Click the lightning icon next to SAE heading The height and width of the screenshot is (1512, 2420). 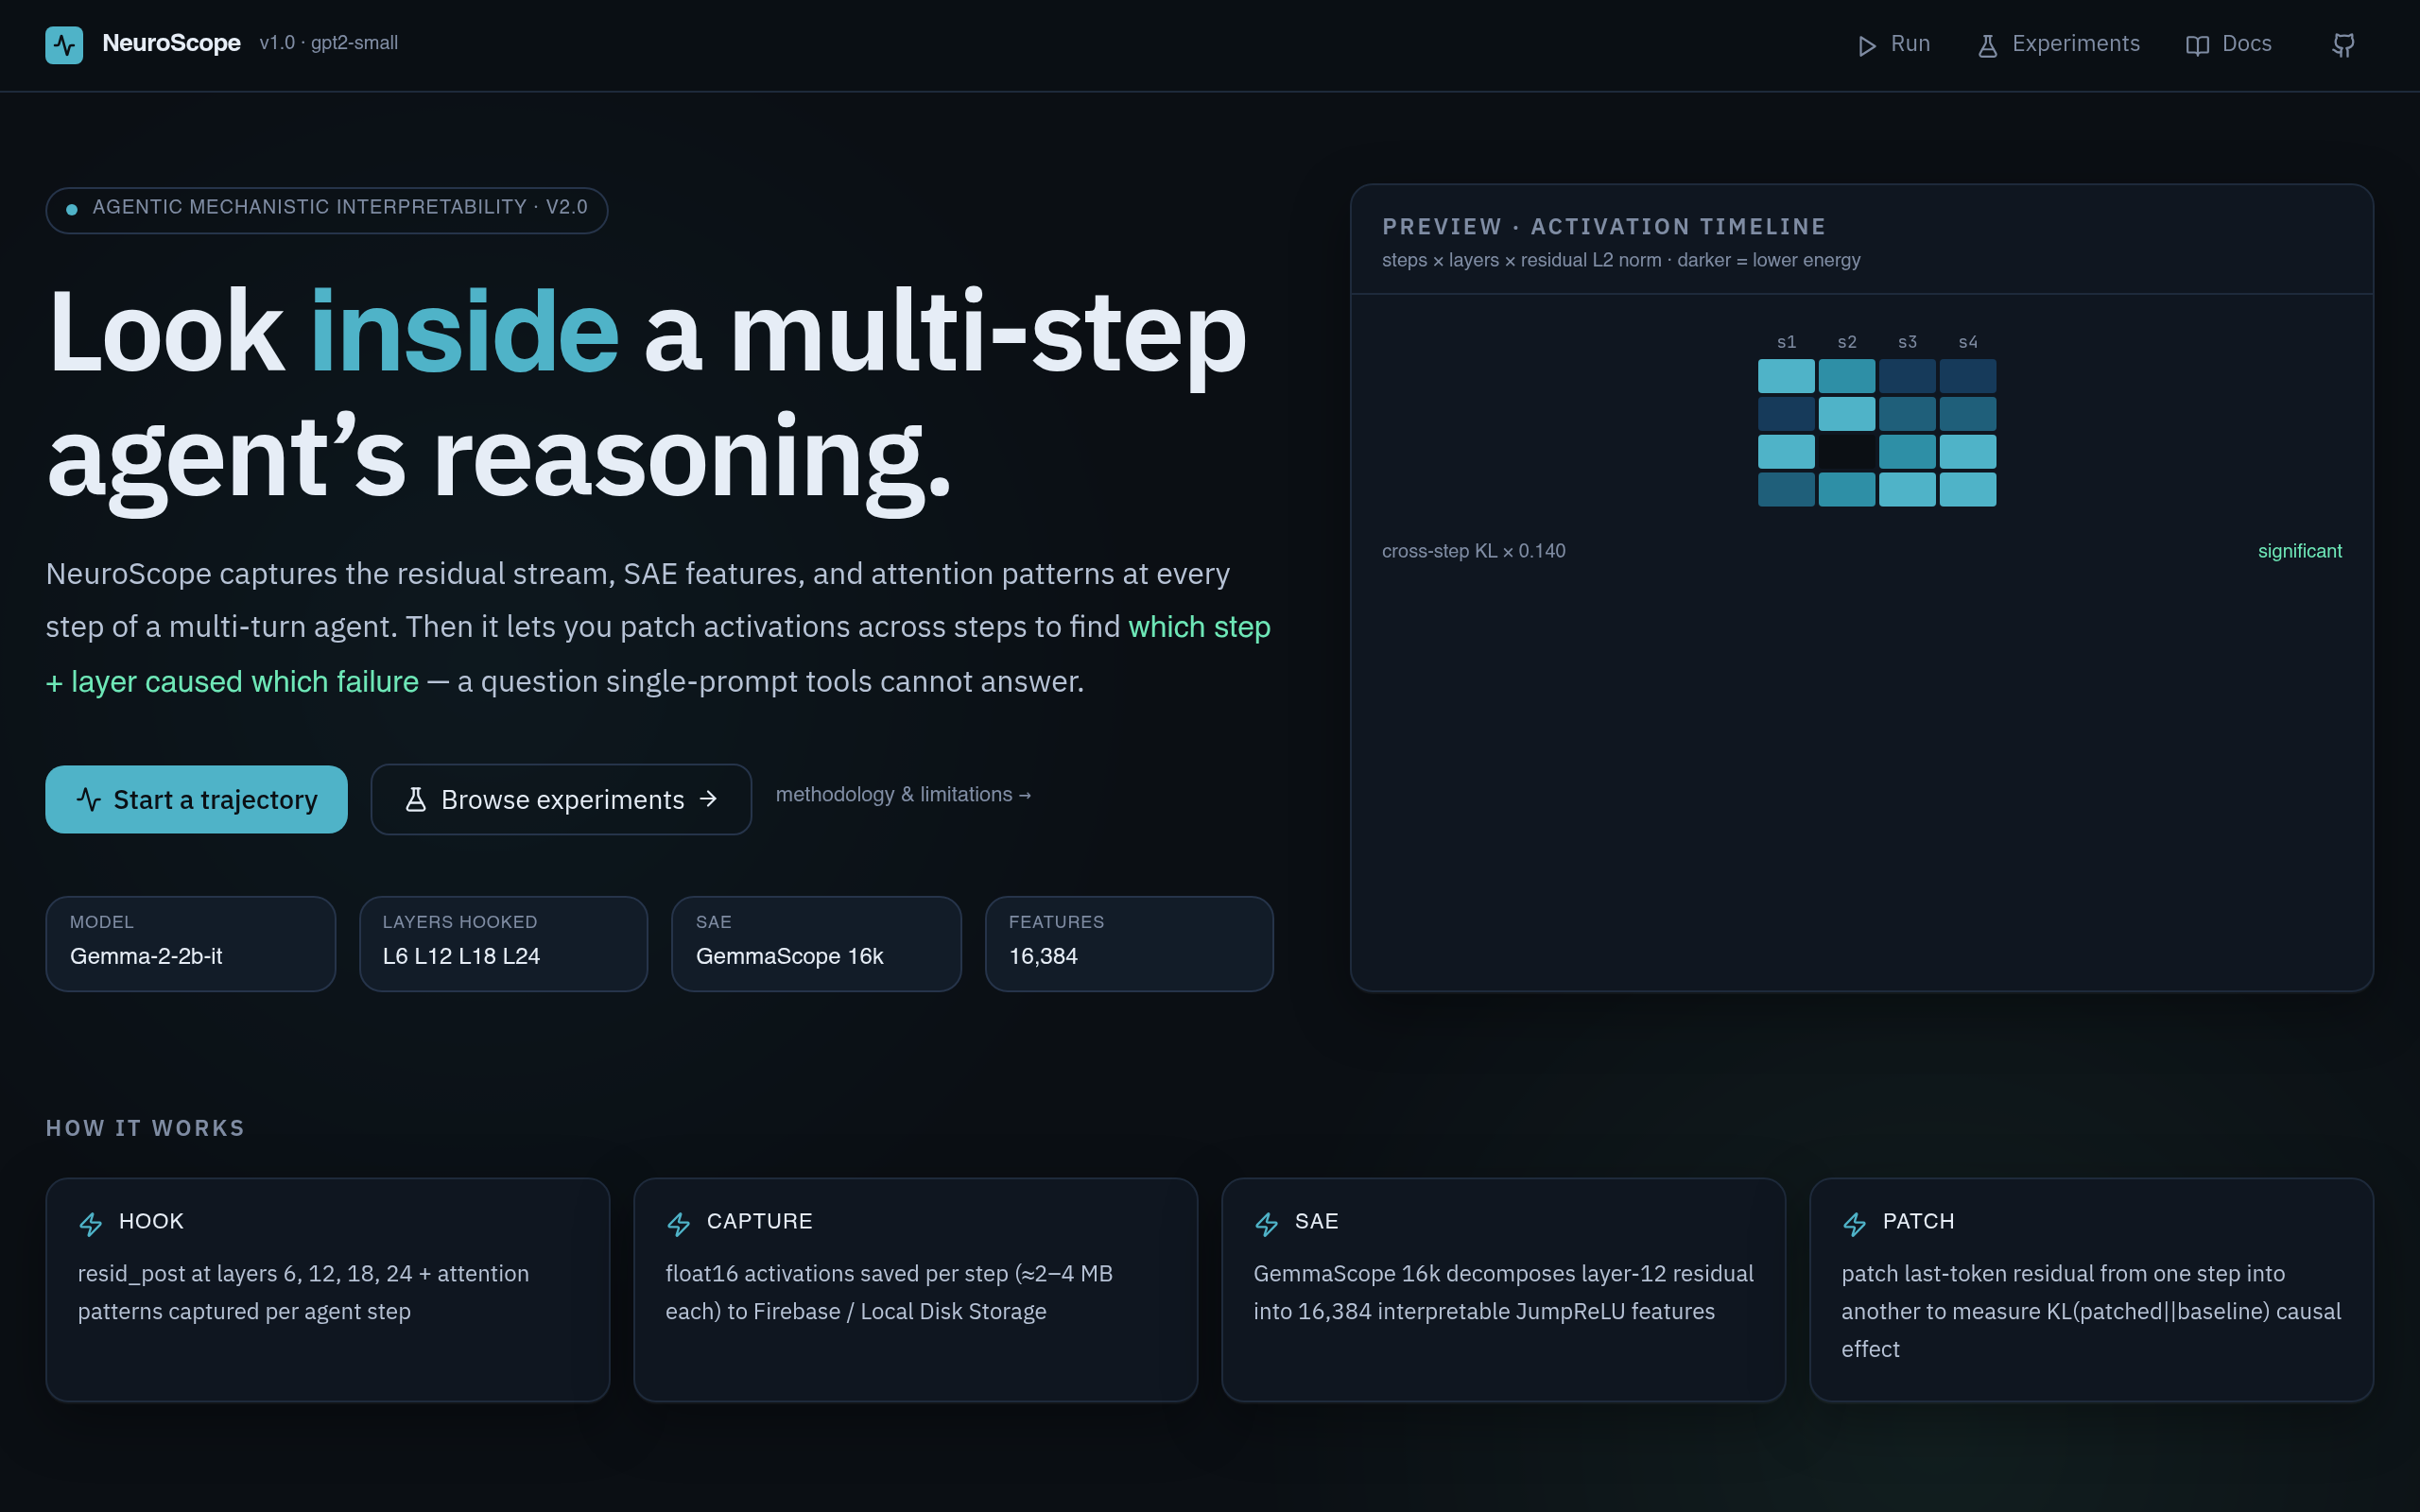[x=1267, y=1223]
